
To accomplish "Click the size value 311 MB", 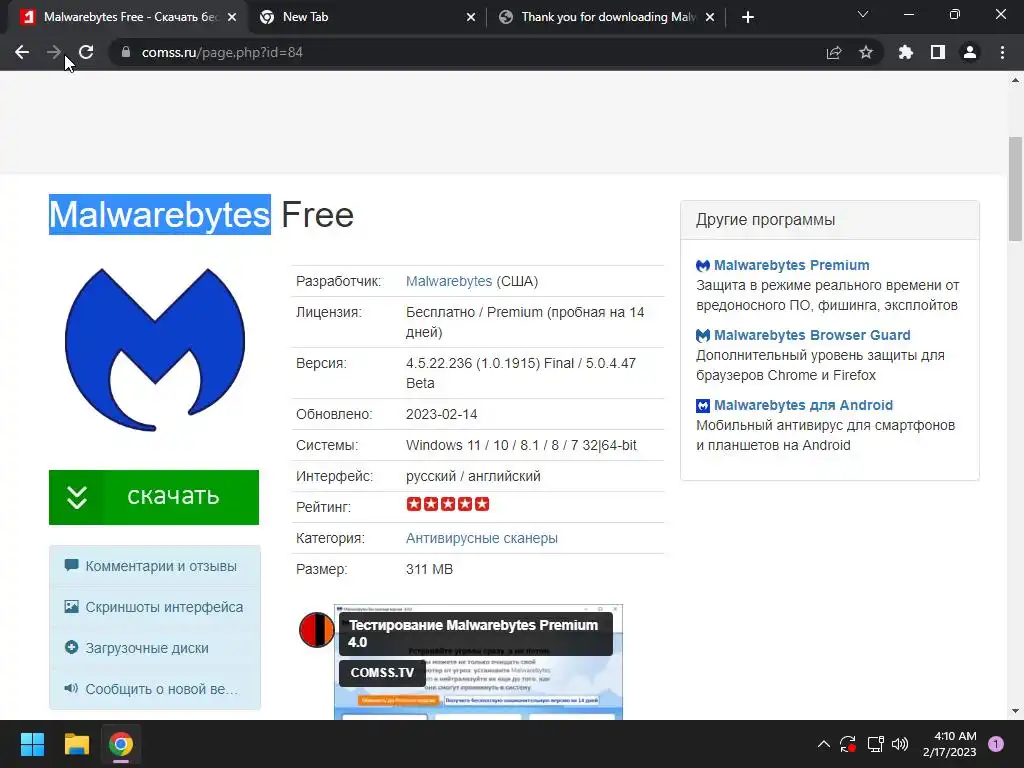I will [429, 569].
